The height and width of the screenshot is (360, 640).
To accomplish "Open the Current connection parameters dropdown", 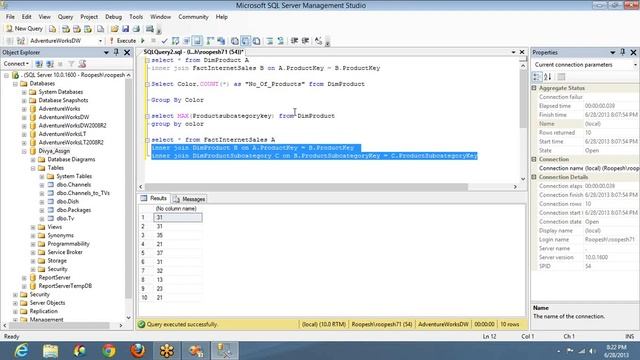I will [x=635, y=65].
